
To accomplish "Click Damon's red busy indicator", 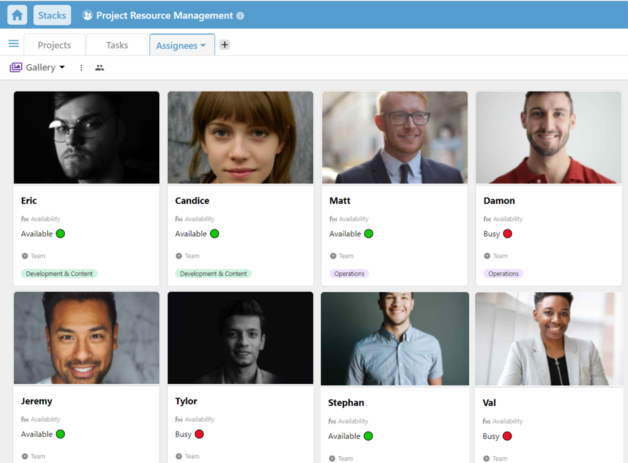I will coord(508,234).
